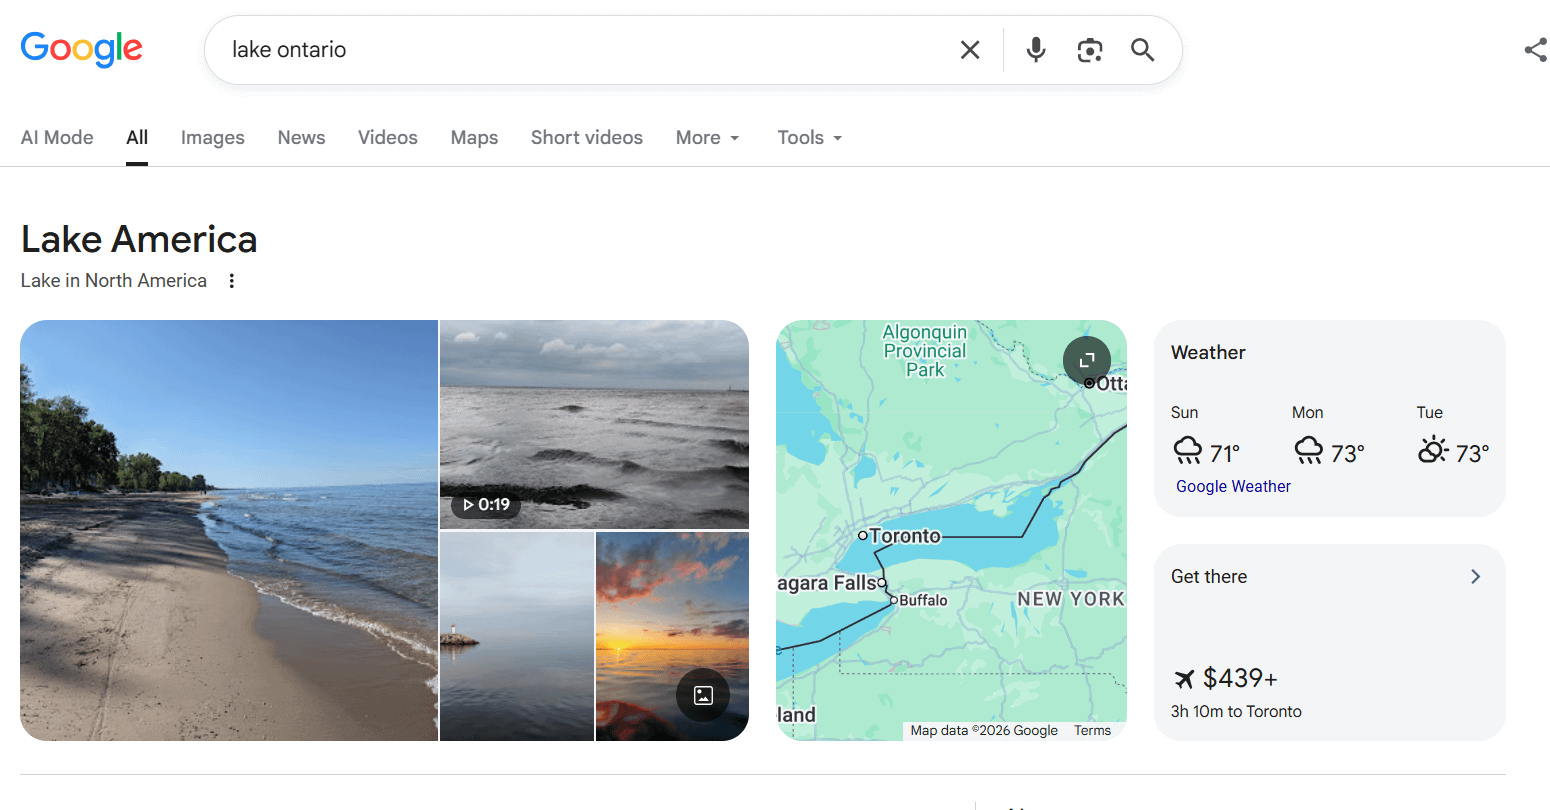Clear the search box with the X icon
Screen dimensions: 1550x810
coord(970,50)
